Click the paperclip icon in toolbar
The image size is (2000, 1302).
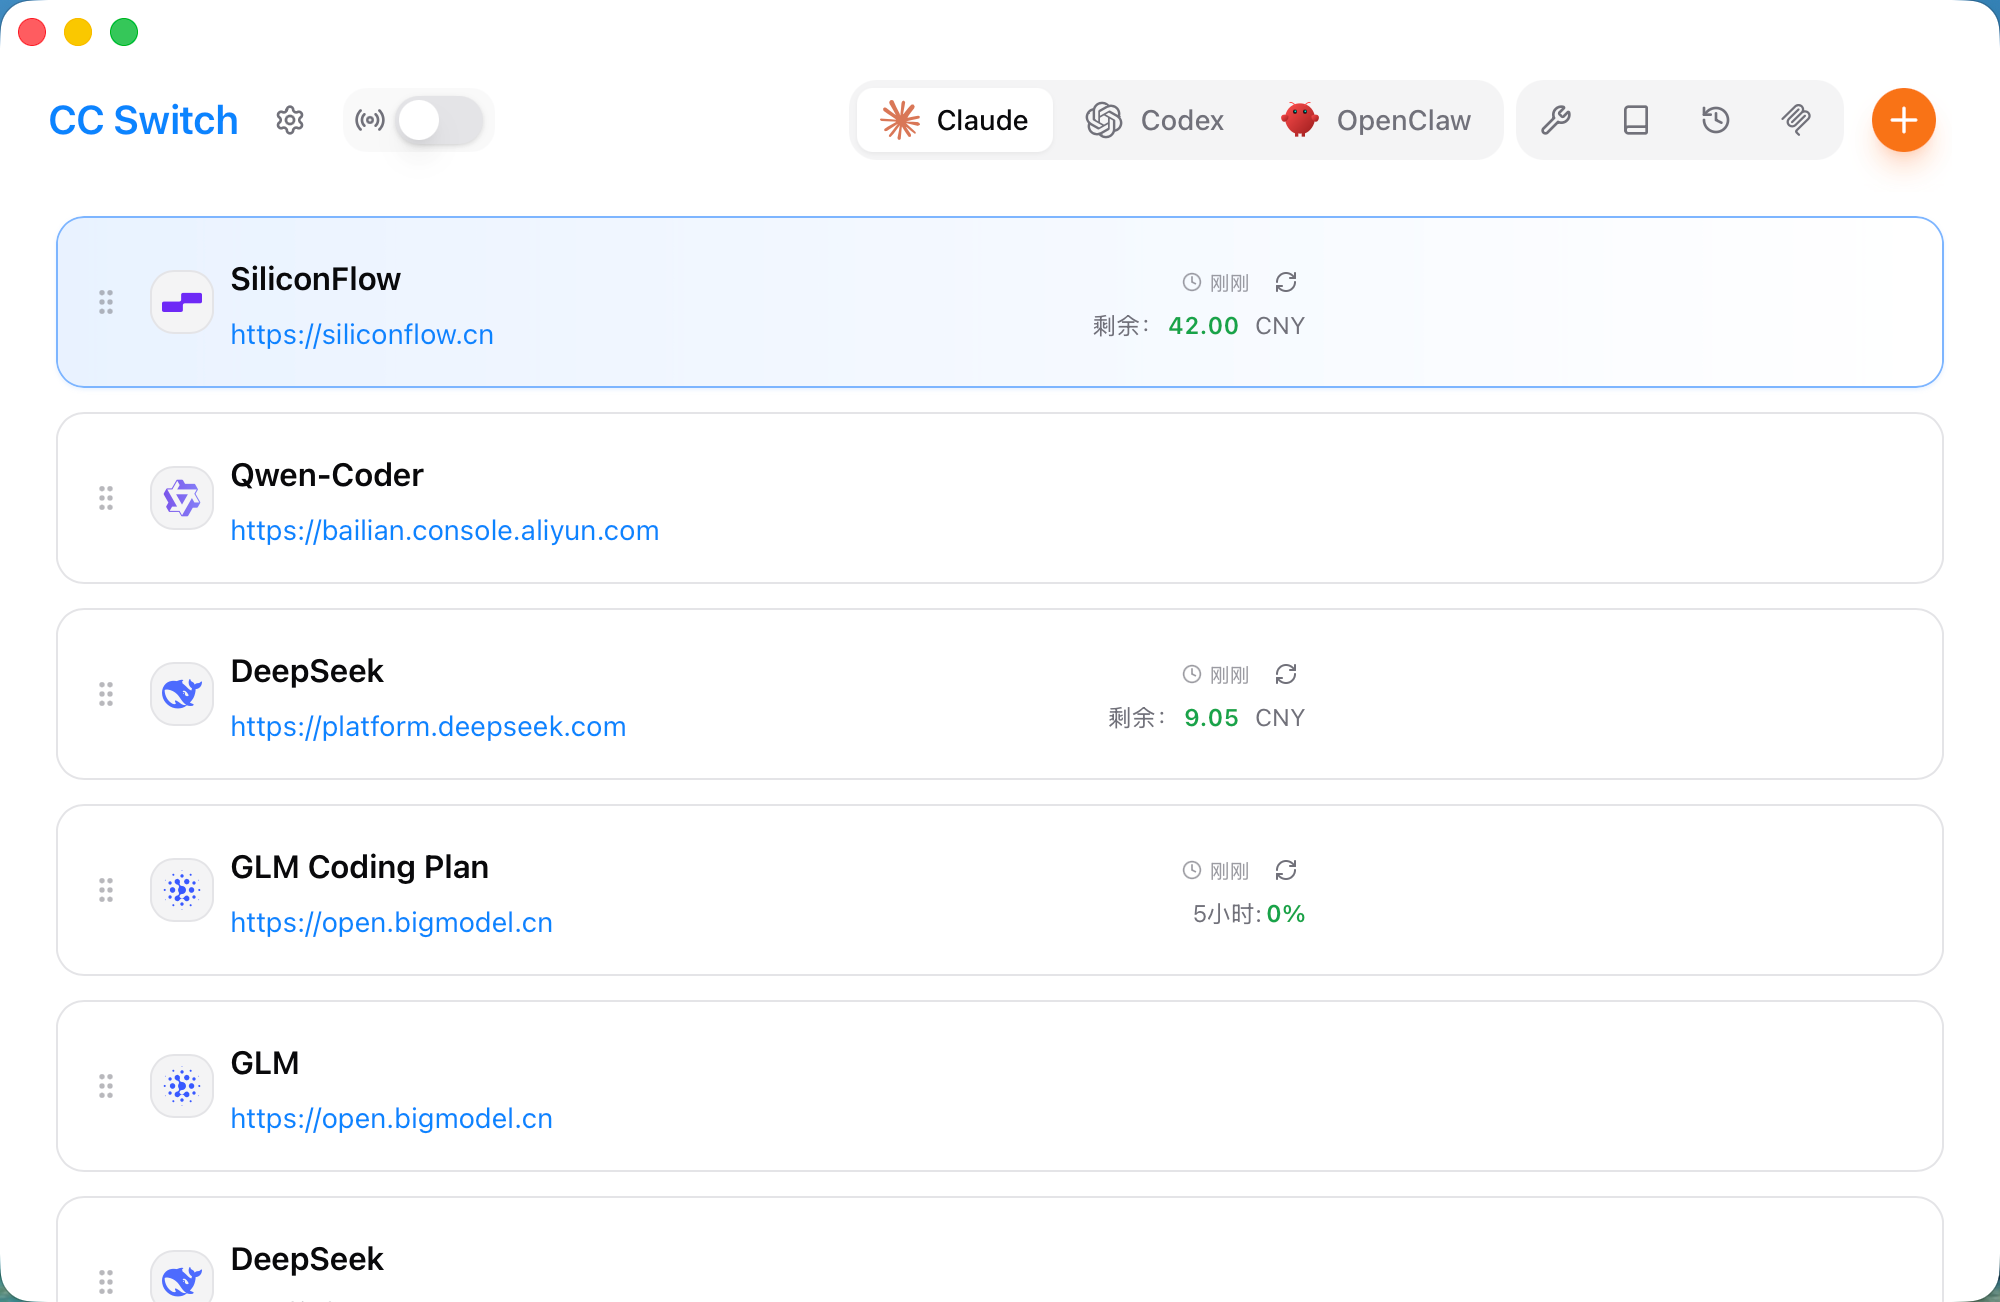[1796, 120]
